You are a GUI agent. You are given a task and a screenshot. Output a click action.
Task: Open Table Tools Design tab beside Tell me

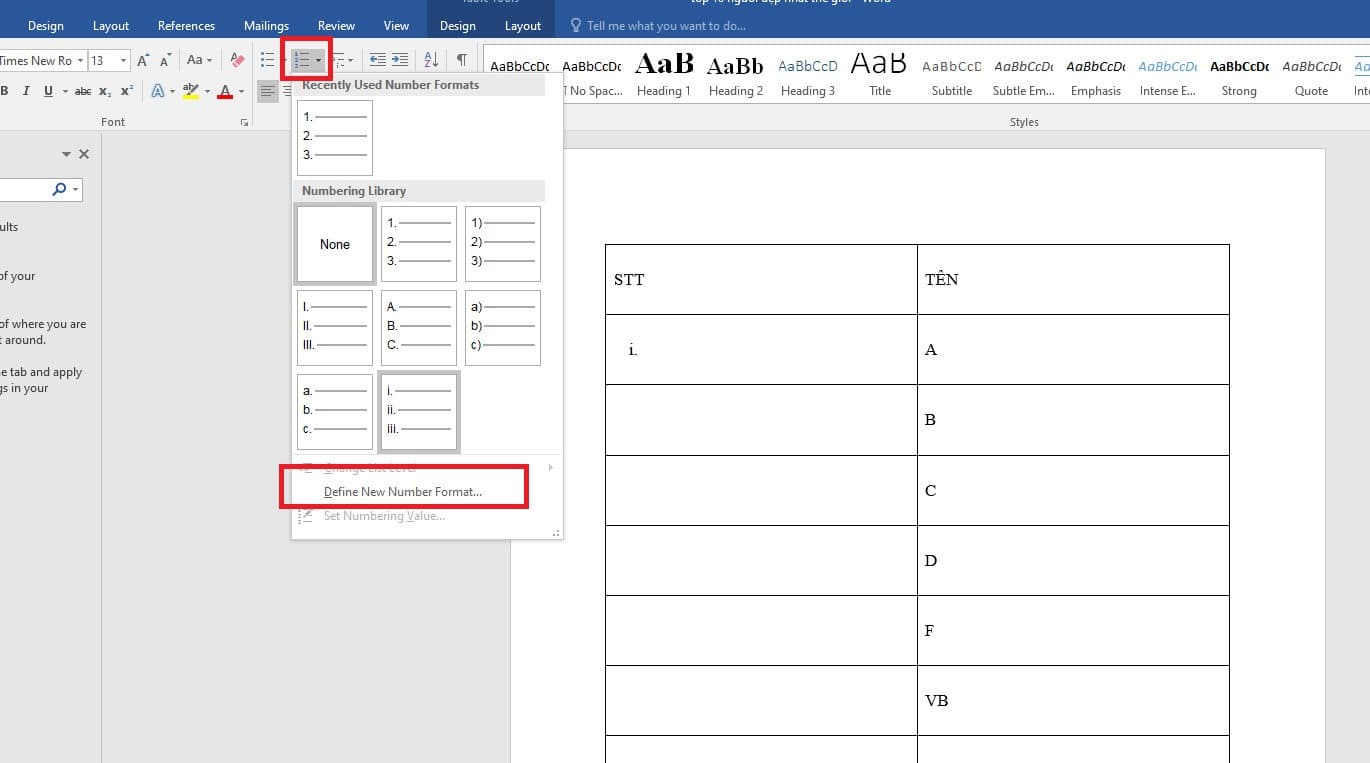click(x=458, y=26)
